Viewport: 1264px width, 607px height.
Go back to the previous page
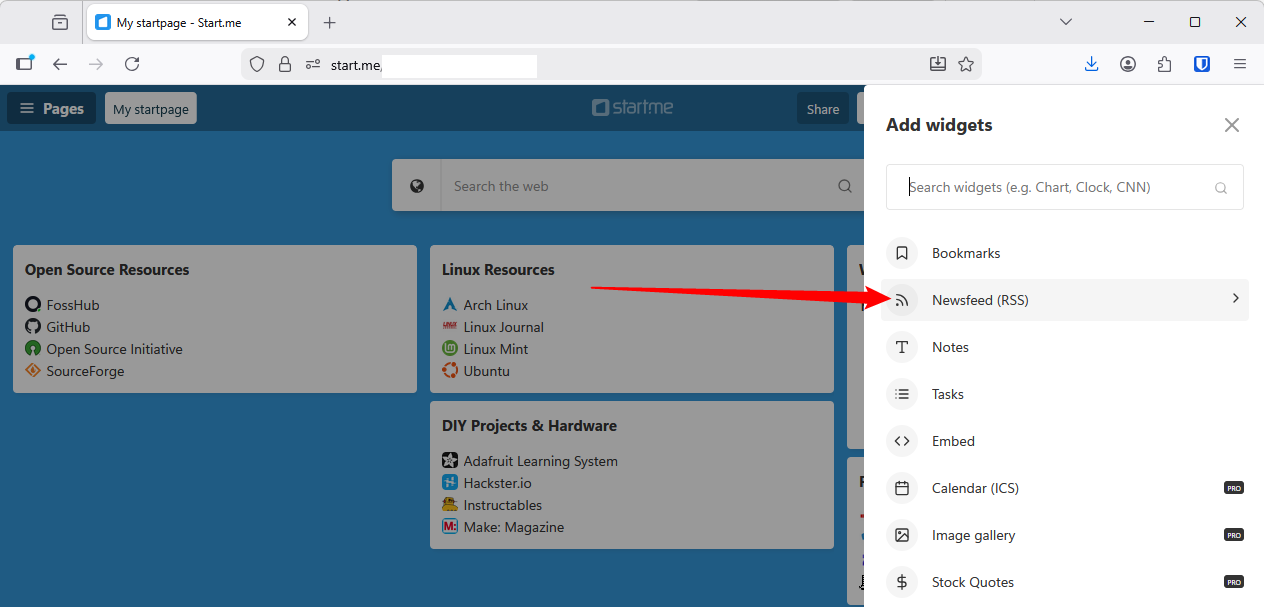60,64
